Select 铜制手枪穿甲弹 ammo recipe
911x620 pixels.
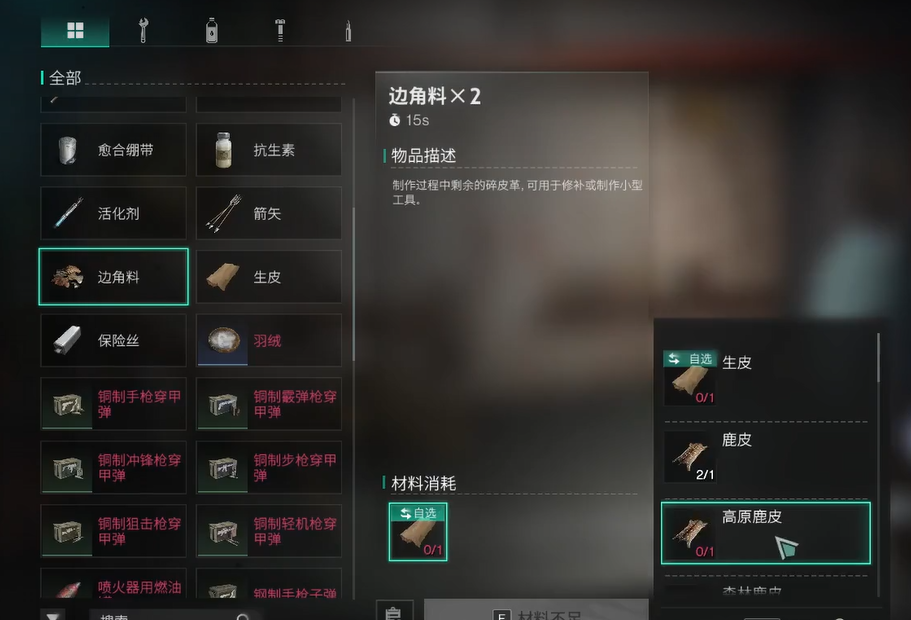(113, 404)
